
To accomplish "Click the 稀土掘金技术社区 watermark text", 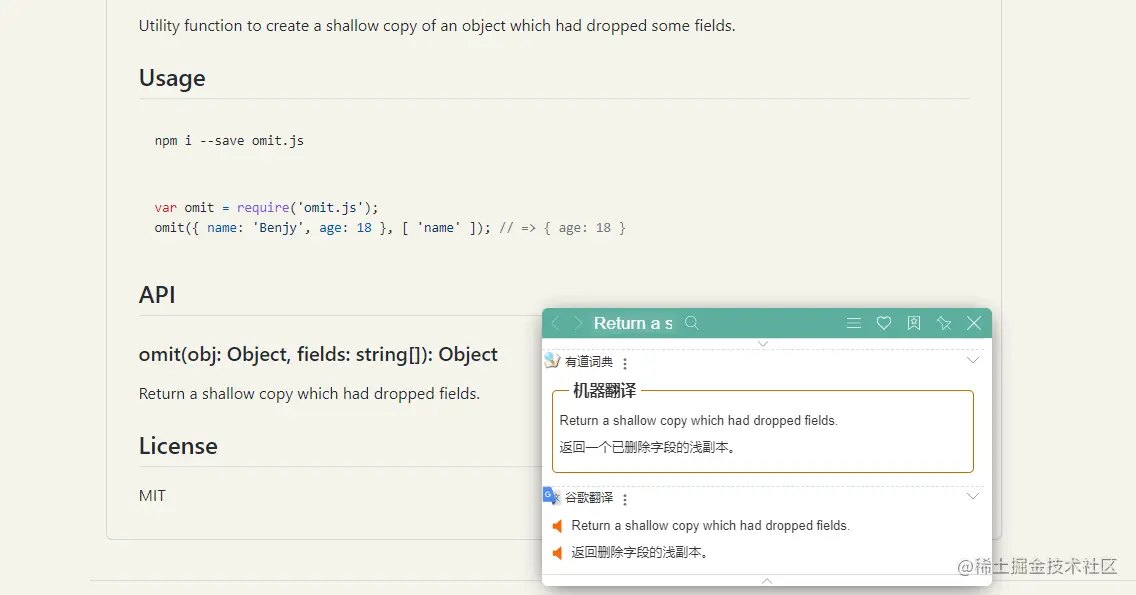I will (1037, 567).
